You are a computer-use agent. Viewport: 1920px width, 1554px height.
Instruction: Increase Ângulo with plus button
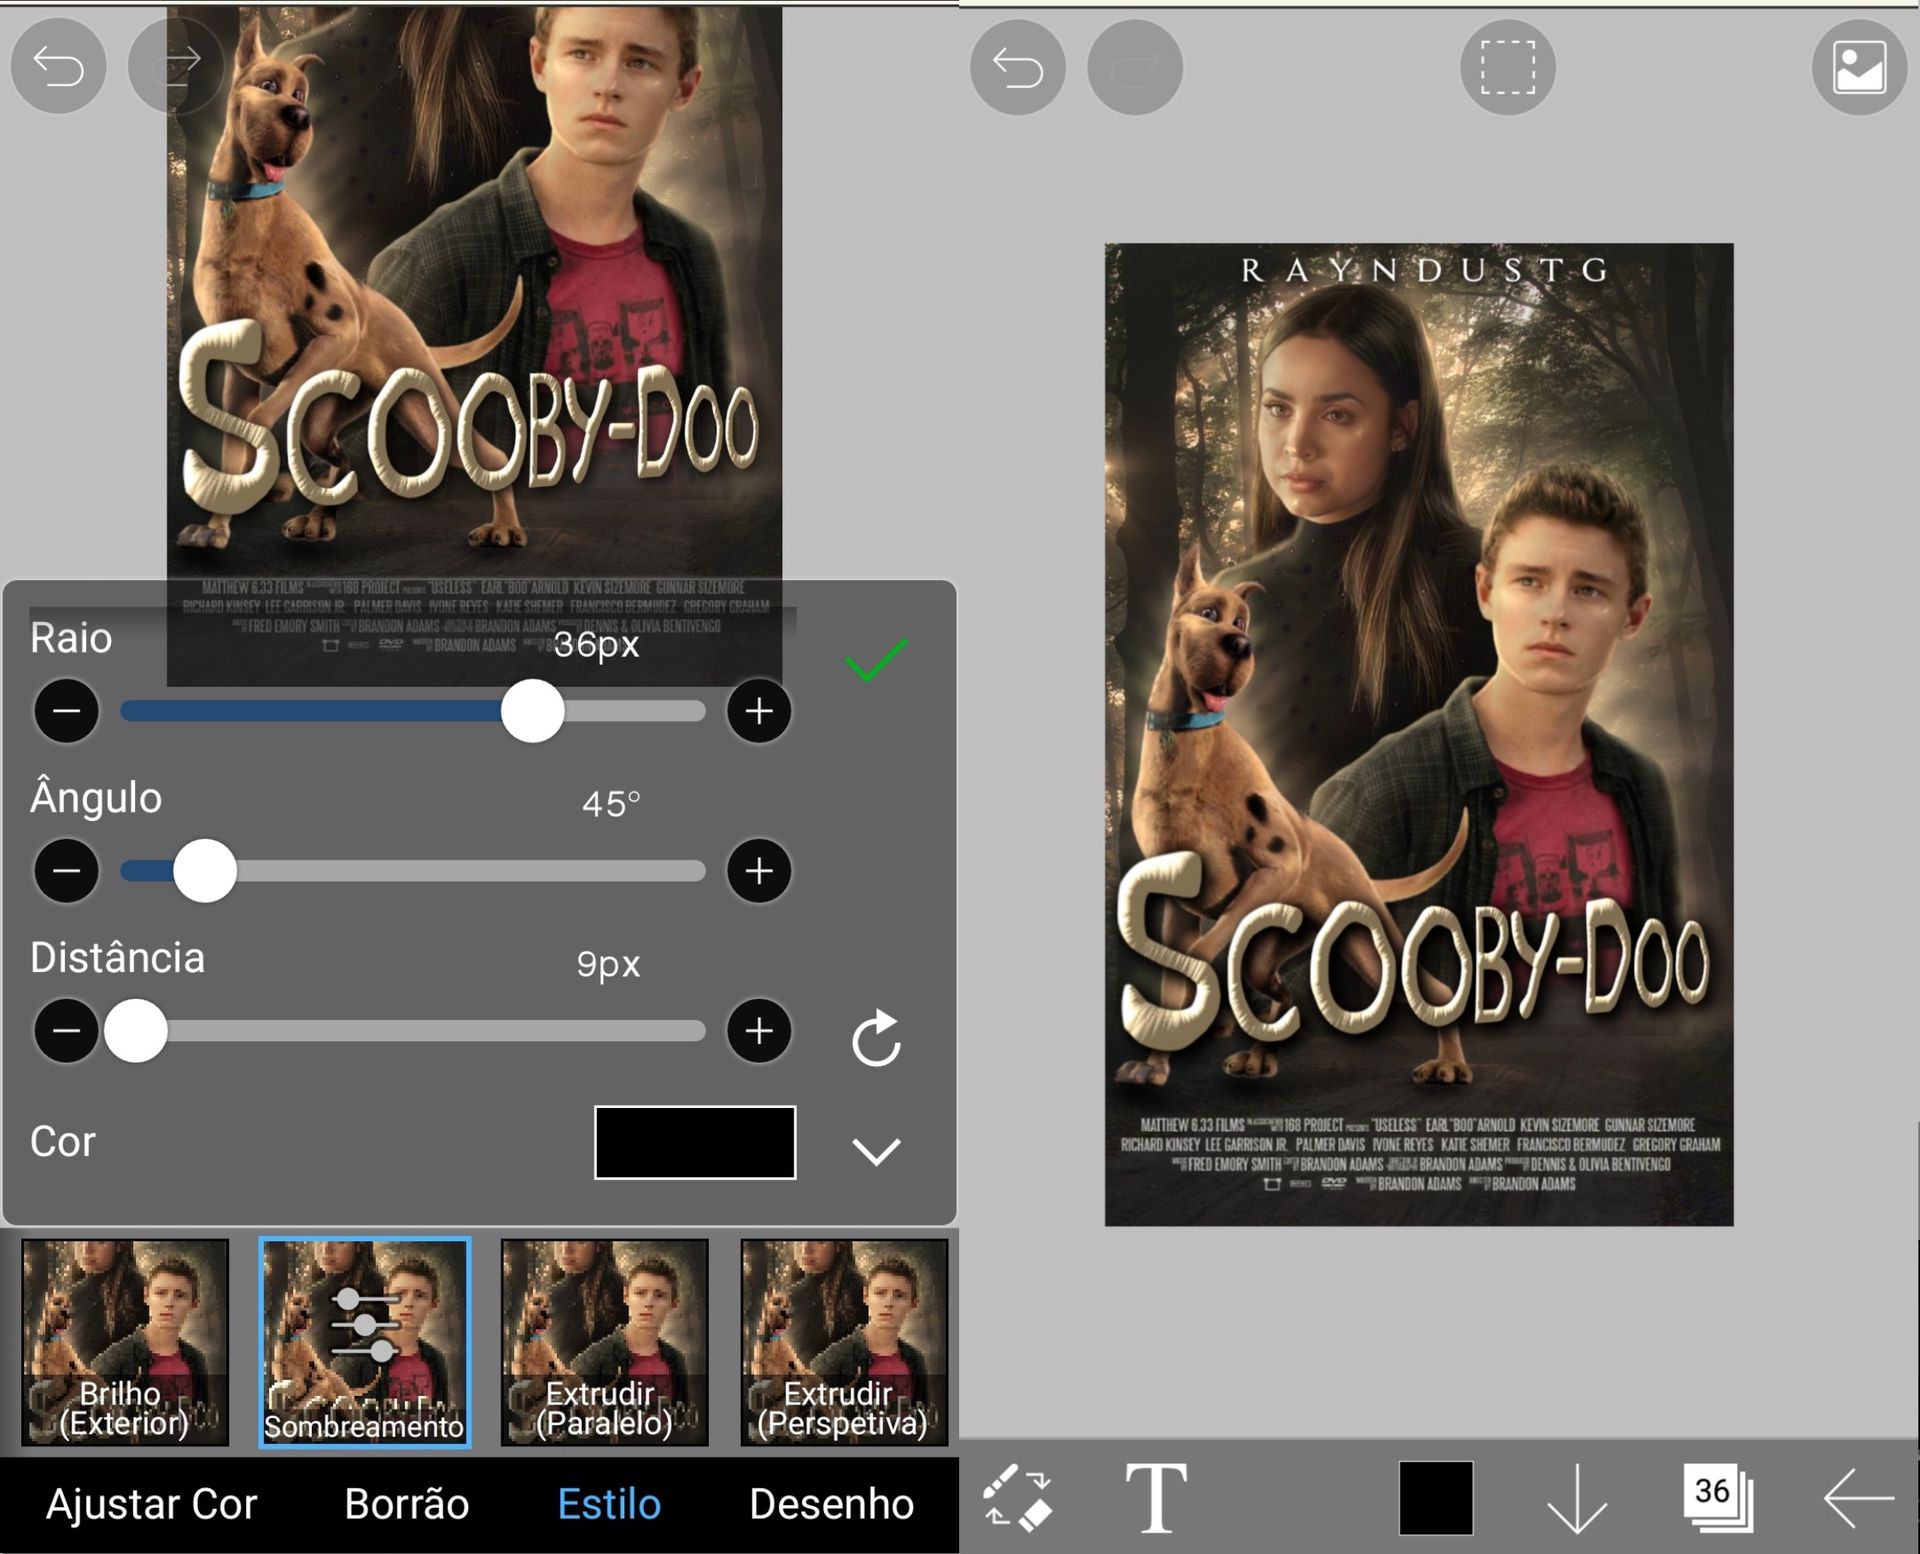[x=759, y=870]
